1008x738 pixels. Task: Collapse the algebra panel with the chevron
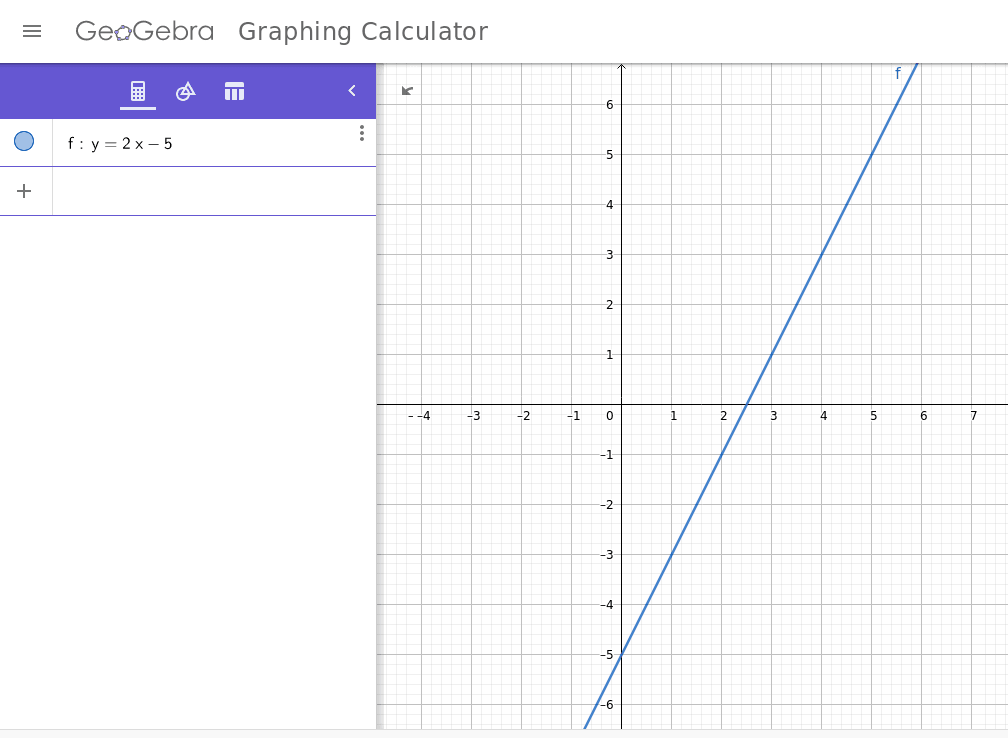point(352,91)
